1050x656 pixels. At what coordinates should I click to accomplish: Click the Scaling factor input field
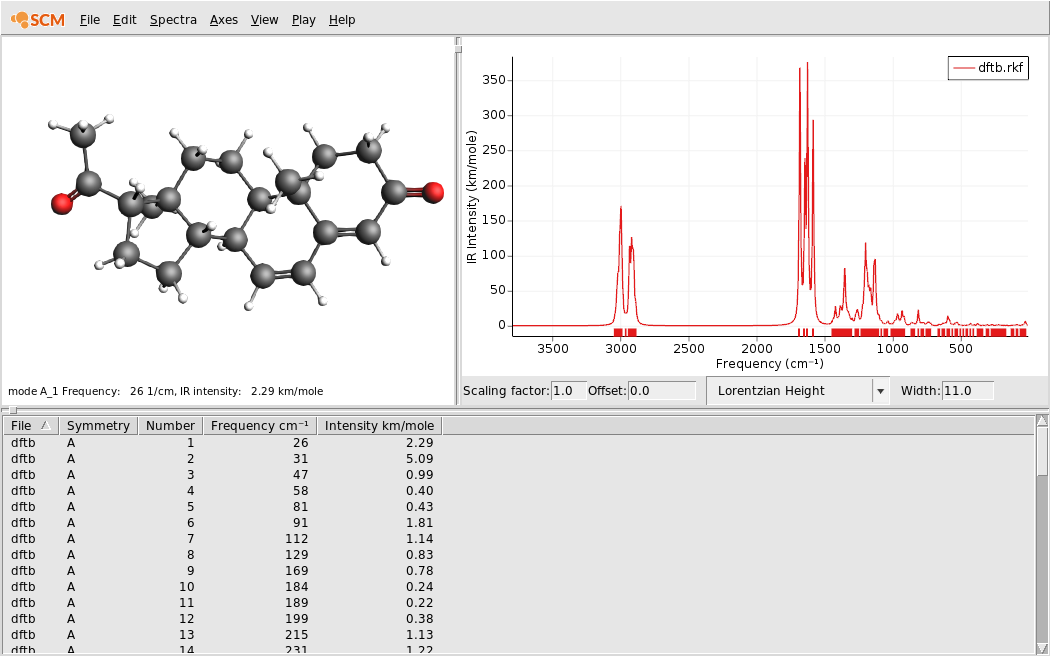tap(569, 391)
